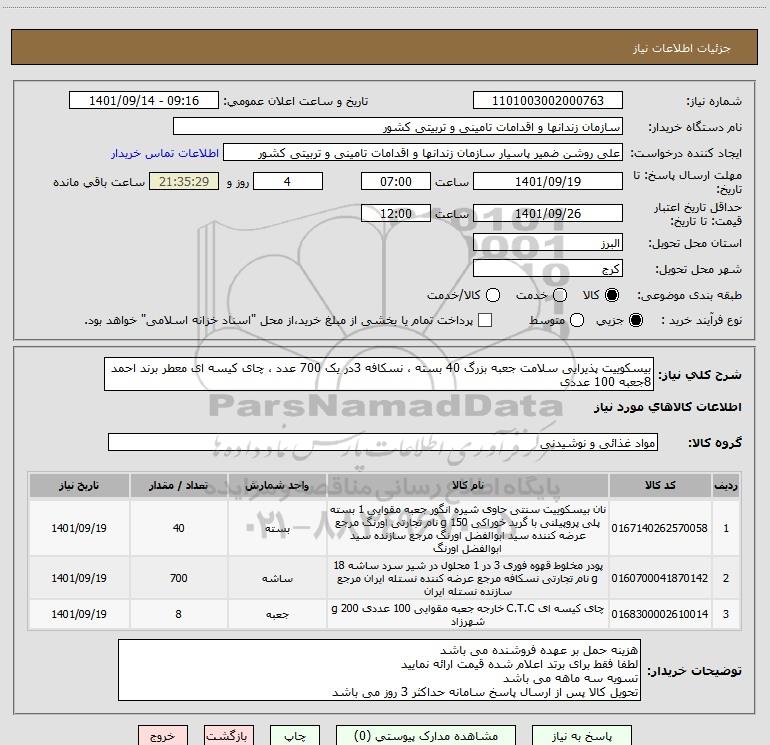The width and height of the screenshot is (770, 745).
Task: Select the کالا radio button
Action: [x=612, y=295]
